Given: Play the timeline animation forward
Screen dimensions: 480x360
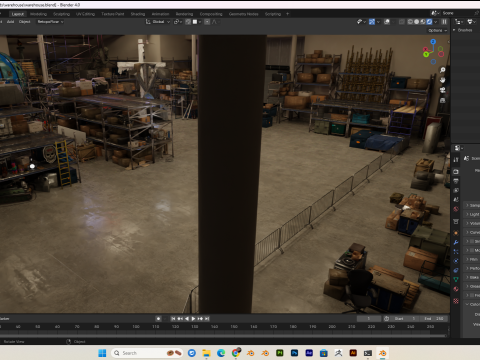Looking at the screenshot, I should click(193, 319).
